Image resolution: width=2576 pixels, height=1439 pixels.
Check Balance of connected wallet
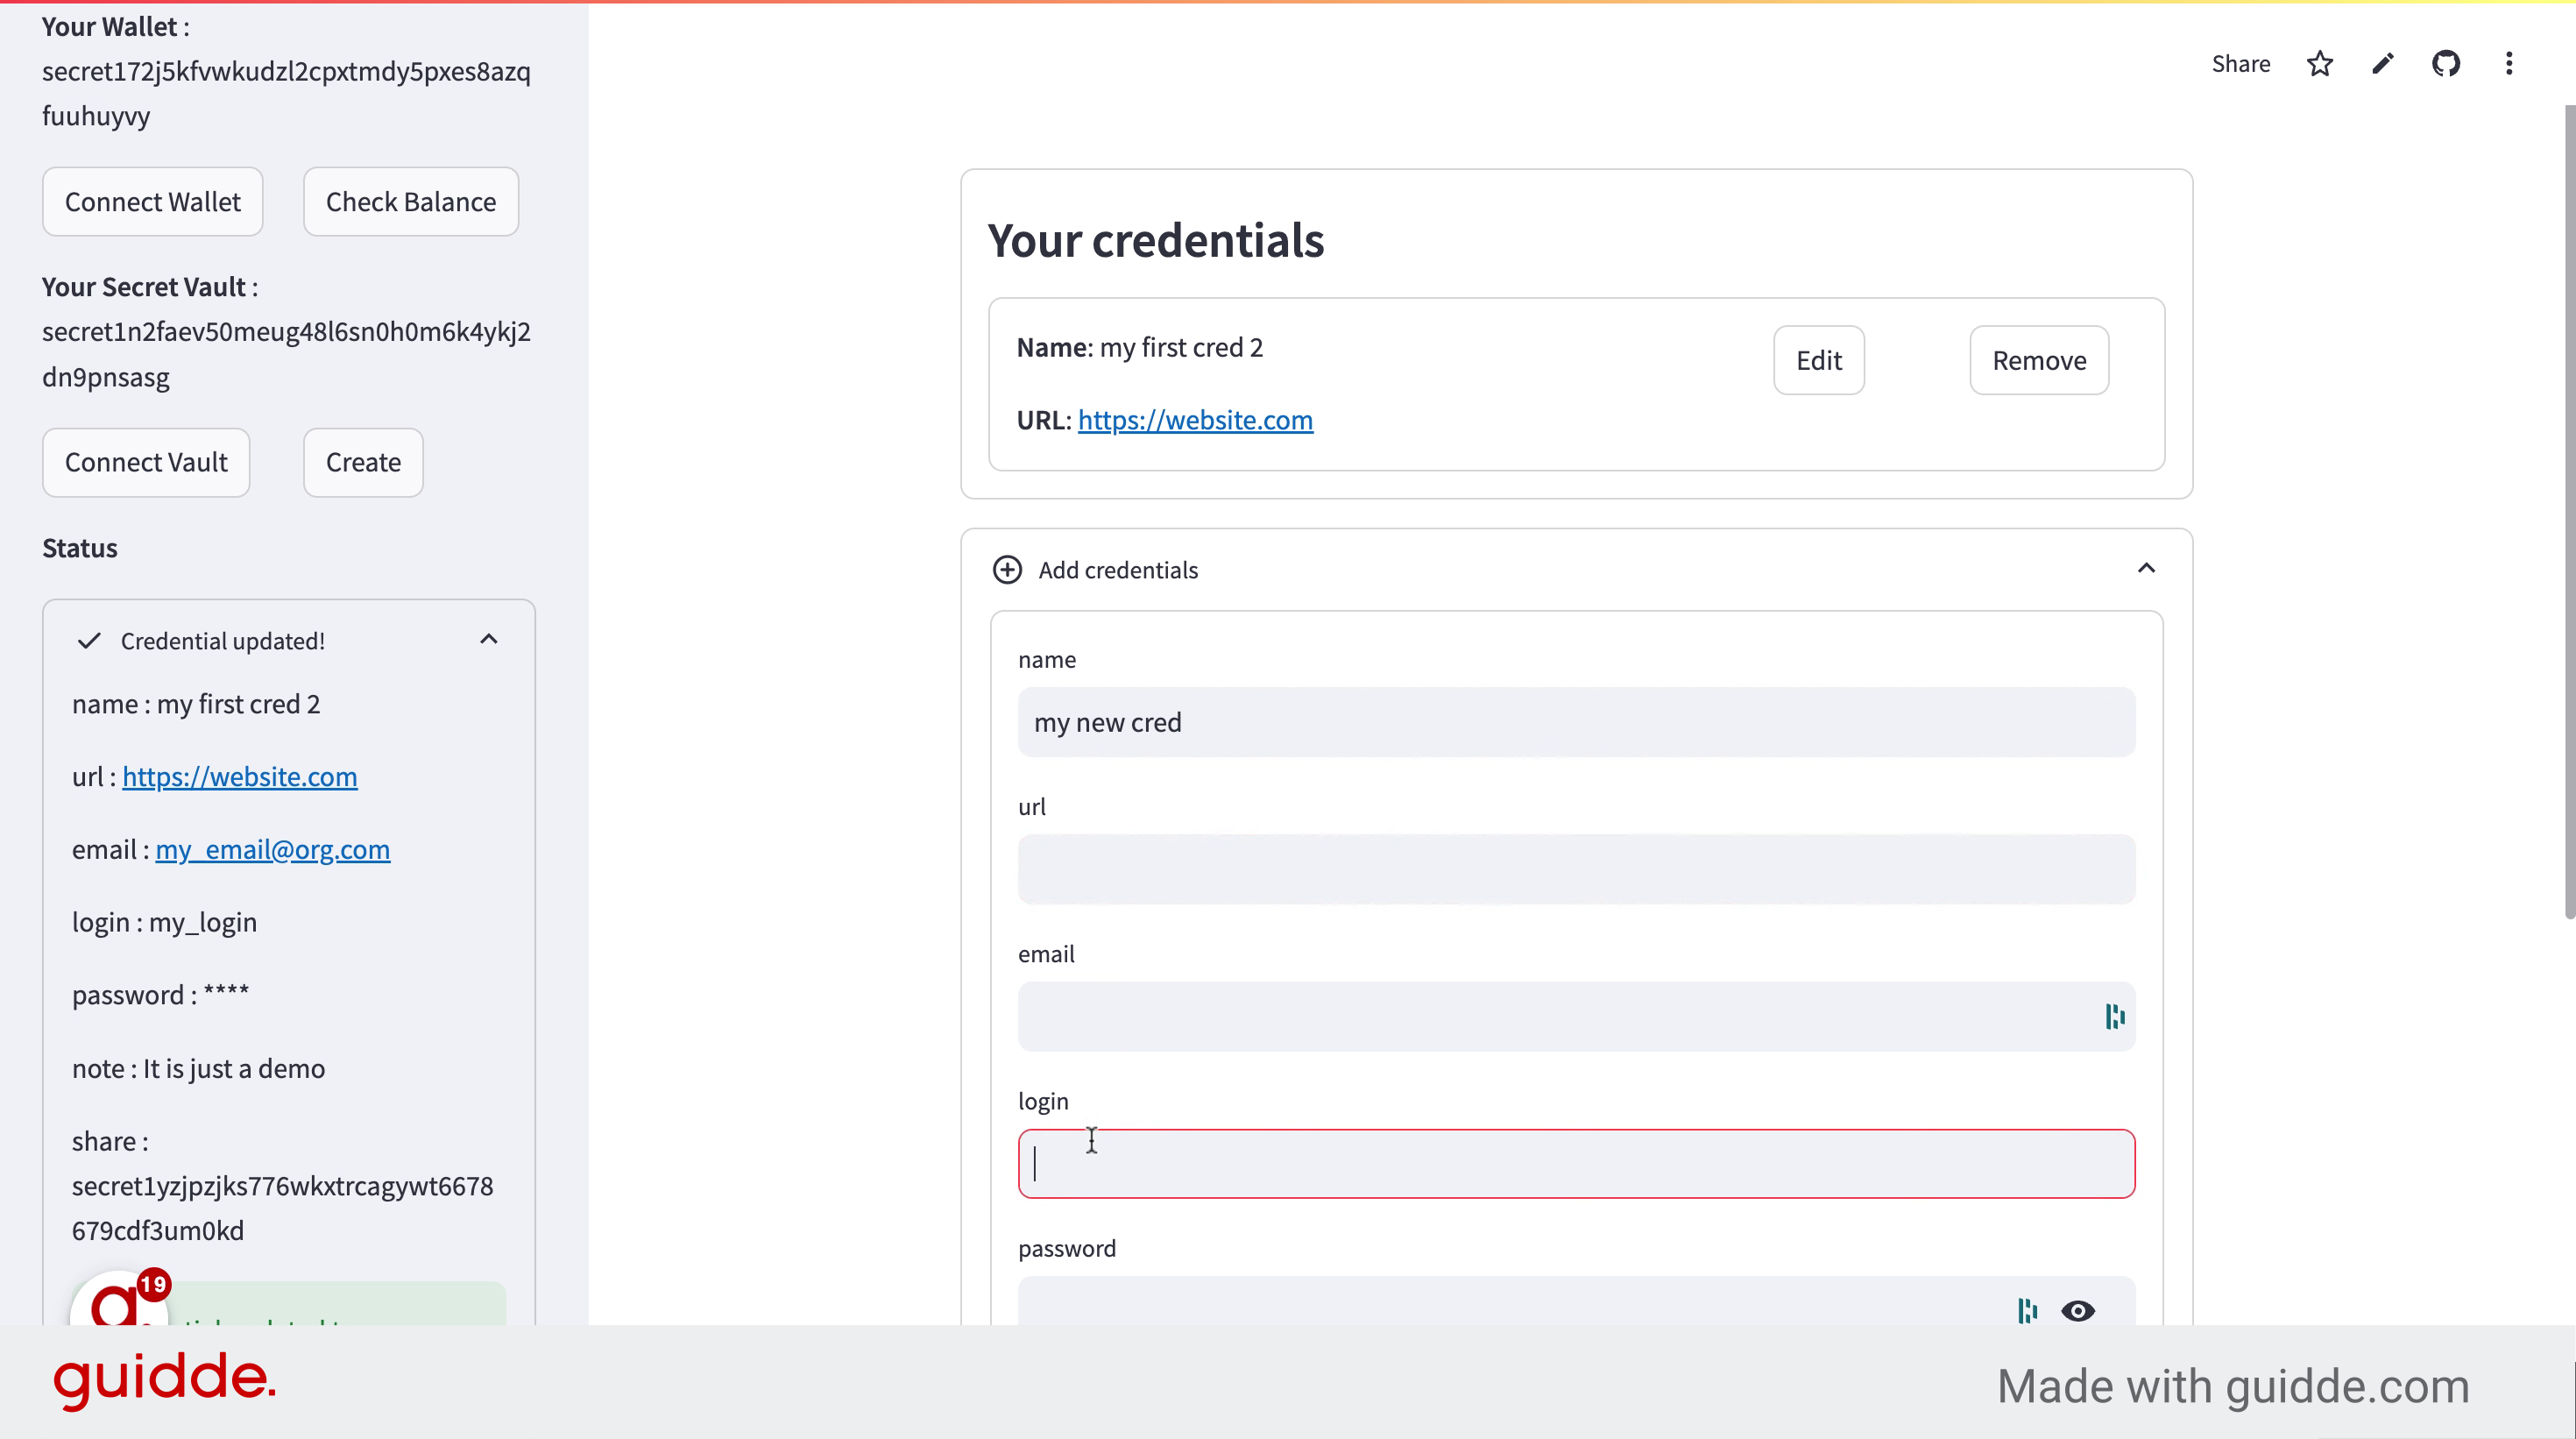tap(410, 200)
